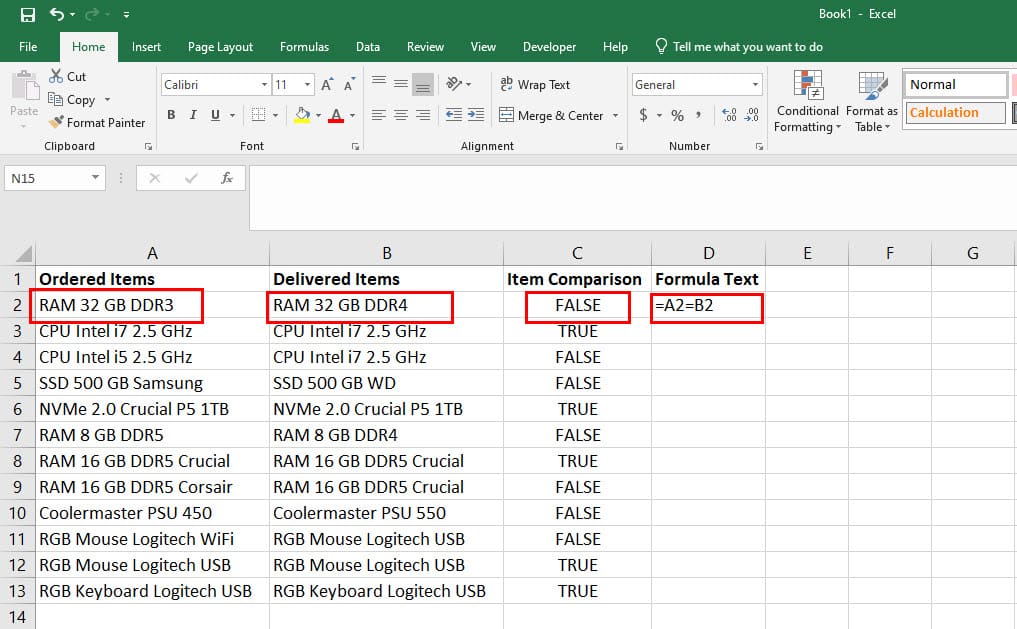Apply the Calculation cell style

955,113
